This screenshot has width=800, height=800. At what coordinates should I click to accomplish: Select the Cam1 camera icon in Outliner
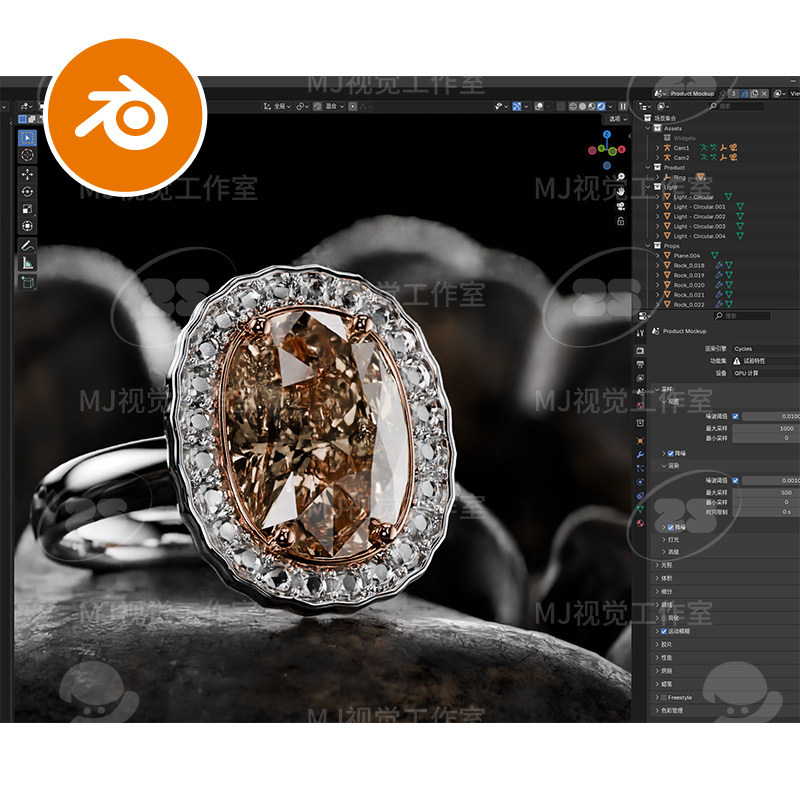tap(666, 148)
